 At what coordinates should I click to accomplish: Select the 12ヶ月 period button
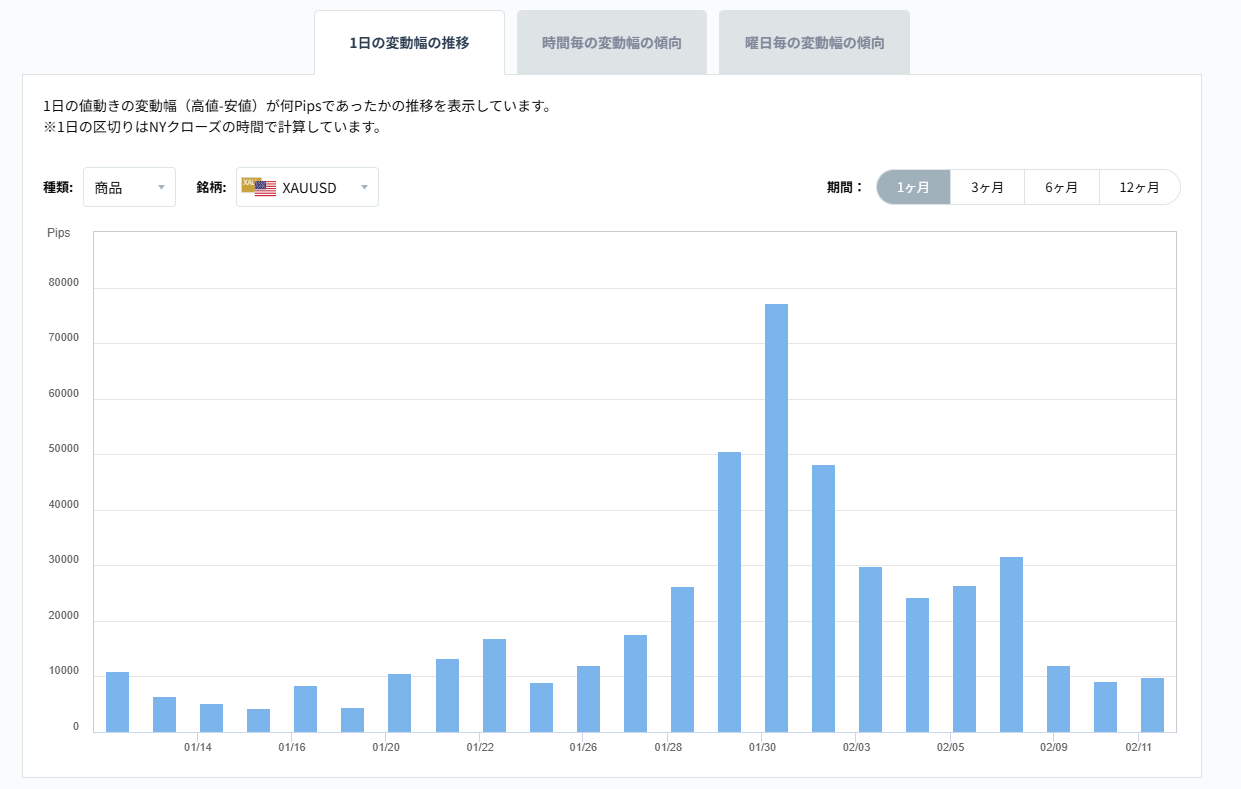point(1139,186)
